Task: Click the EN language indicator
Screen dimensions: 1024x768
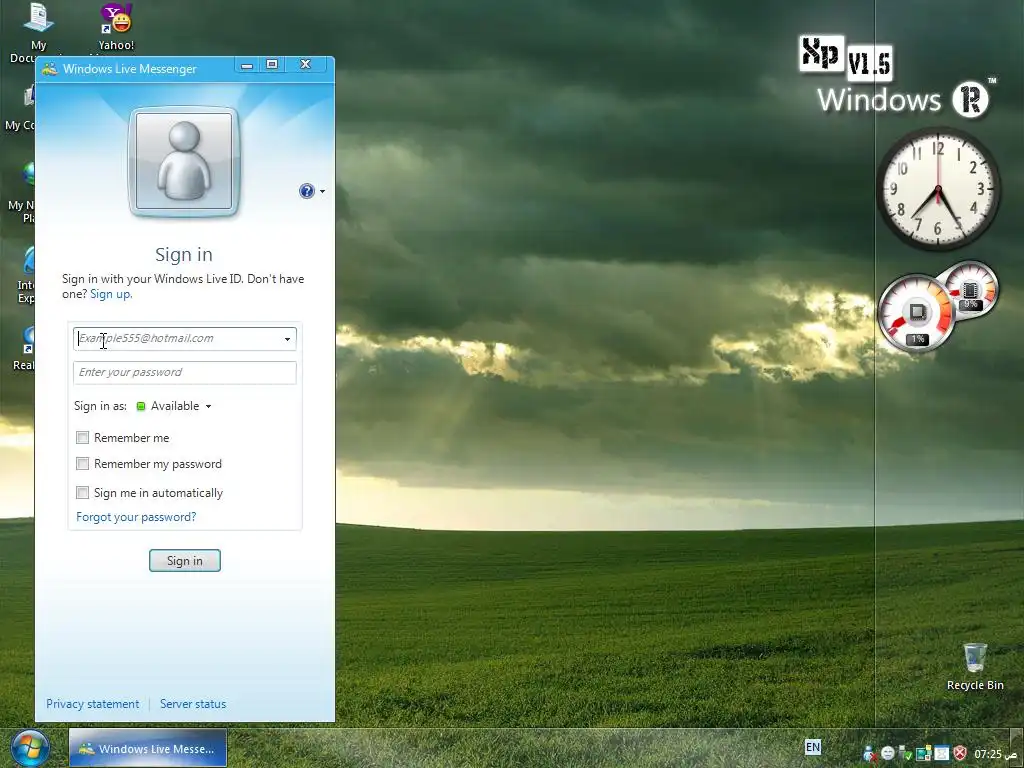Action: click(812, 747)
